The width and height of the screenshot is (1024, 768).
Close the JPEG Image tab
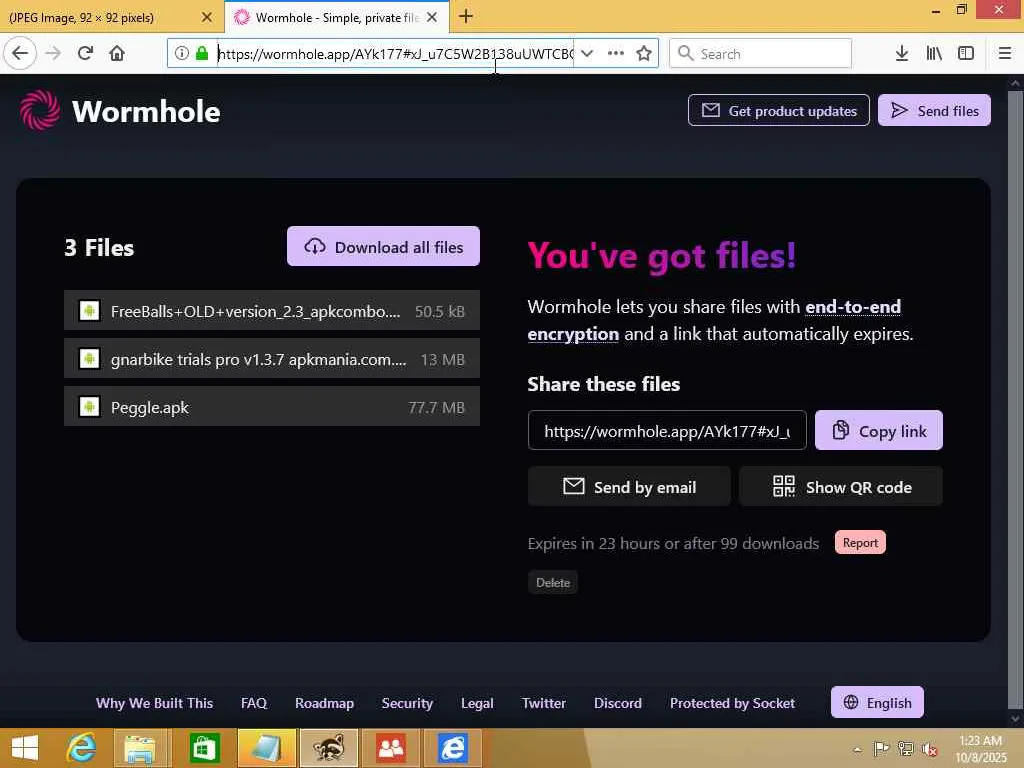pos(207,17)
